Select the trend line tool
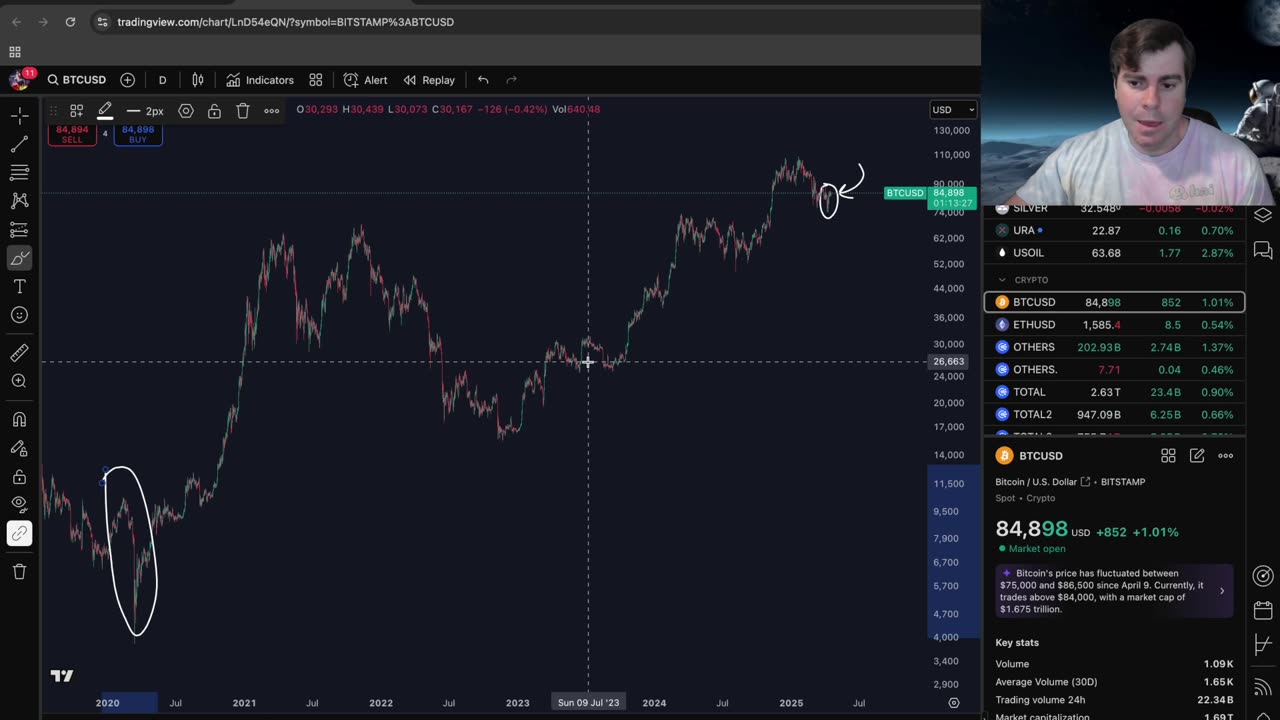 click(19, 145)
